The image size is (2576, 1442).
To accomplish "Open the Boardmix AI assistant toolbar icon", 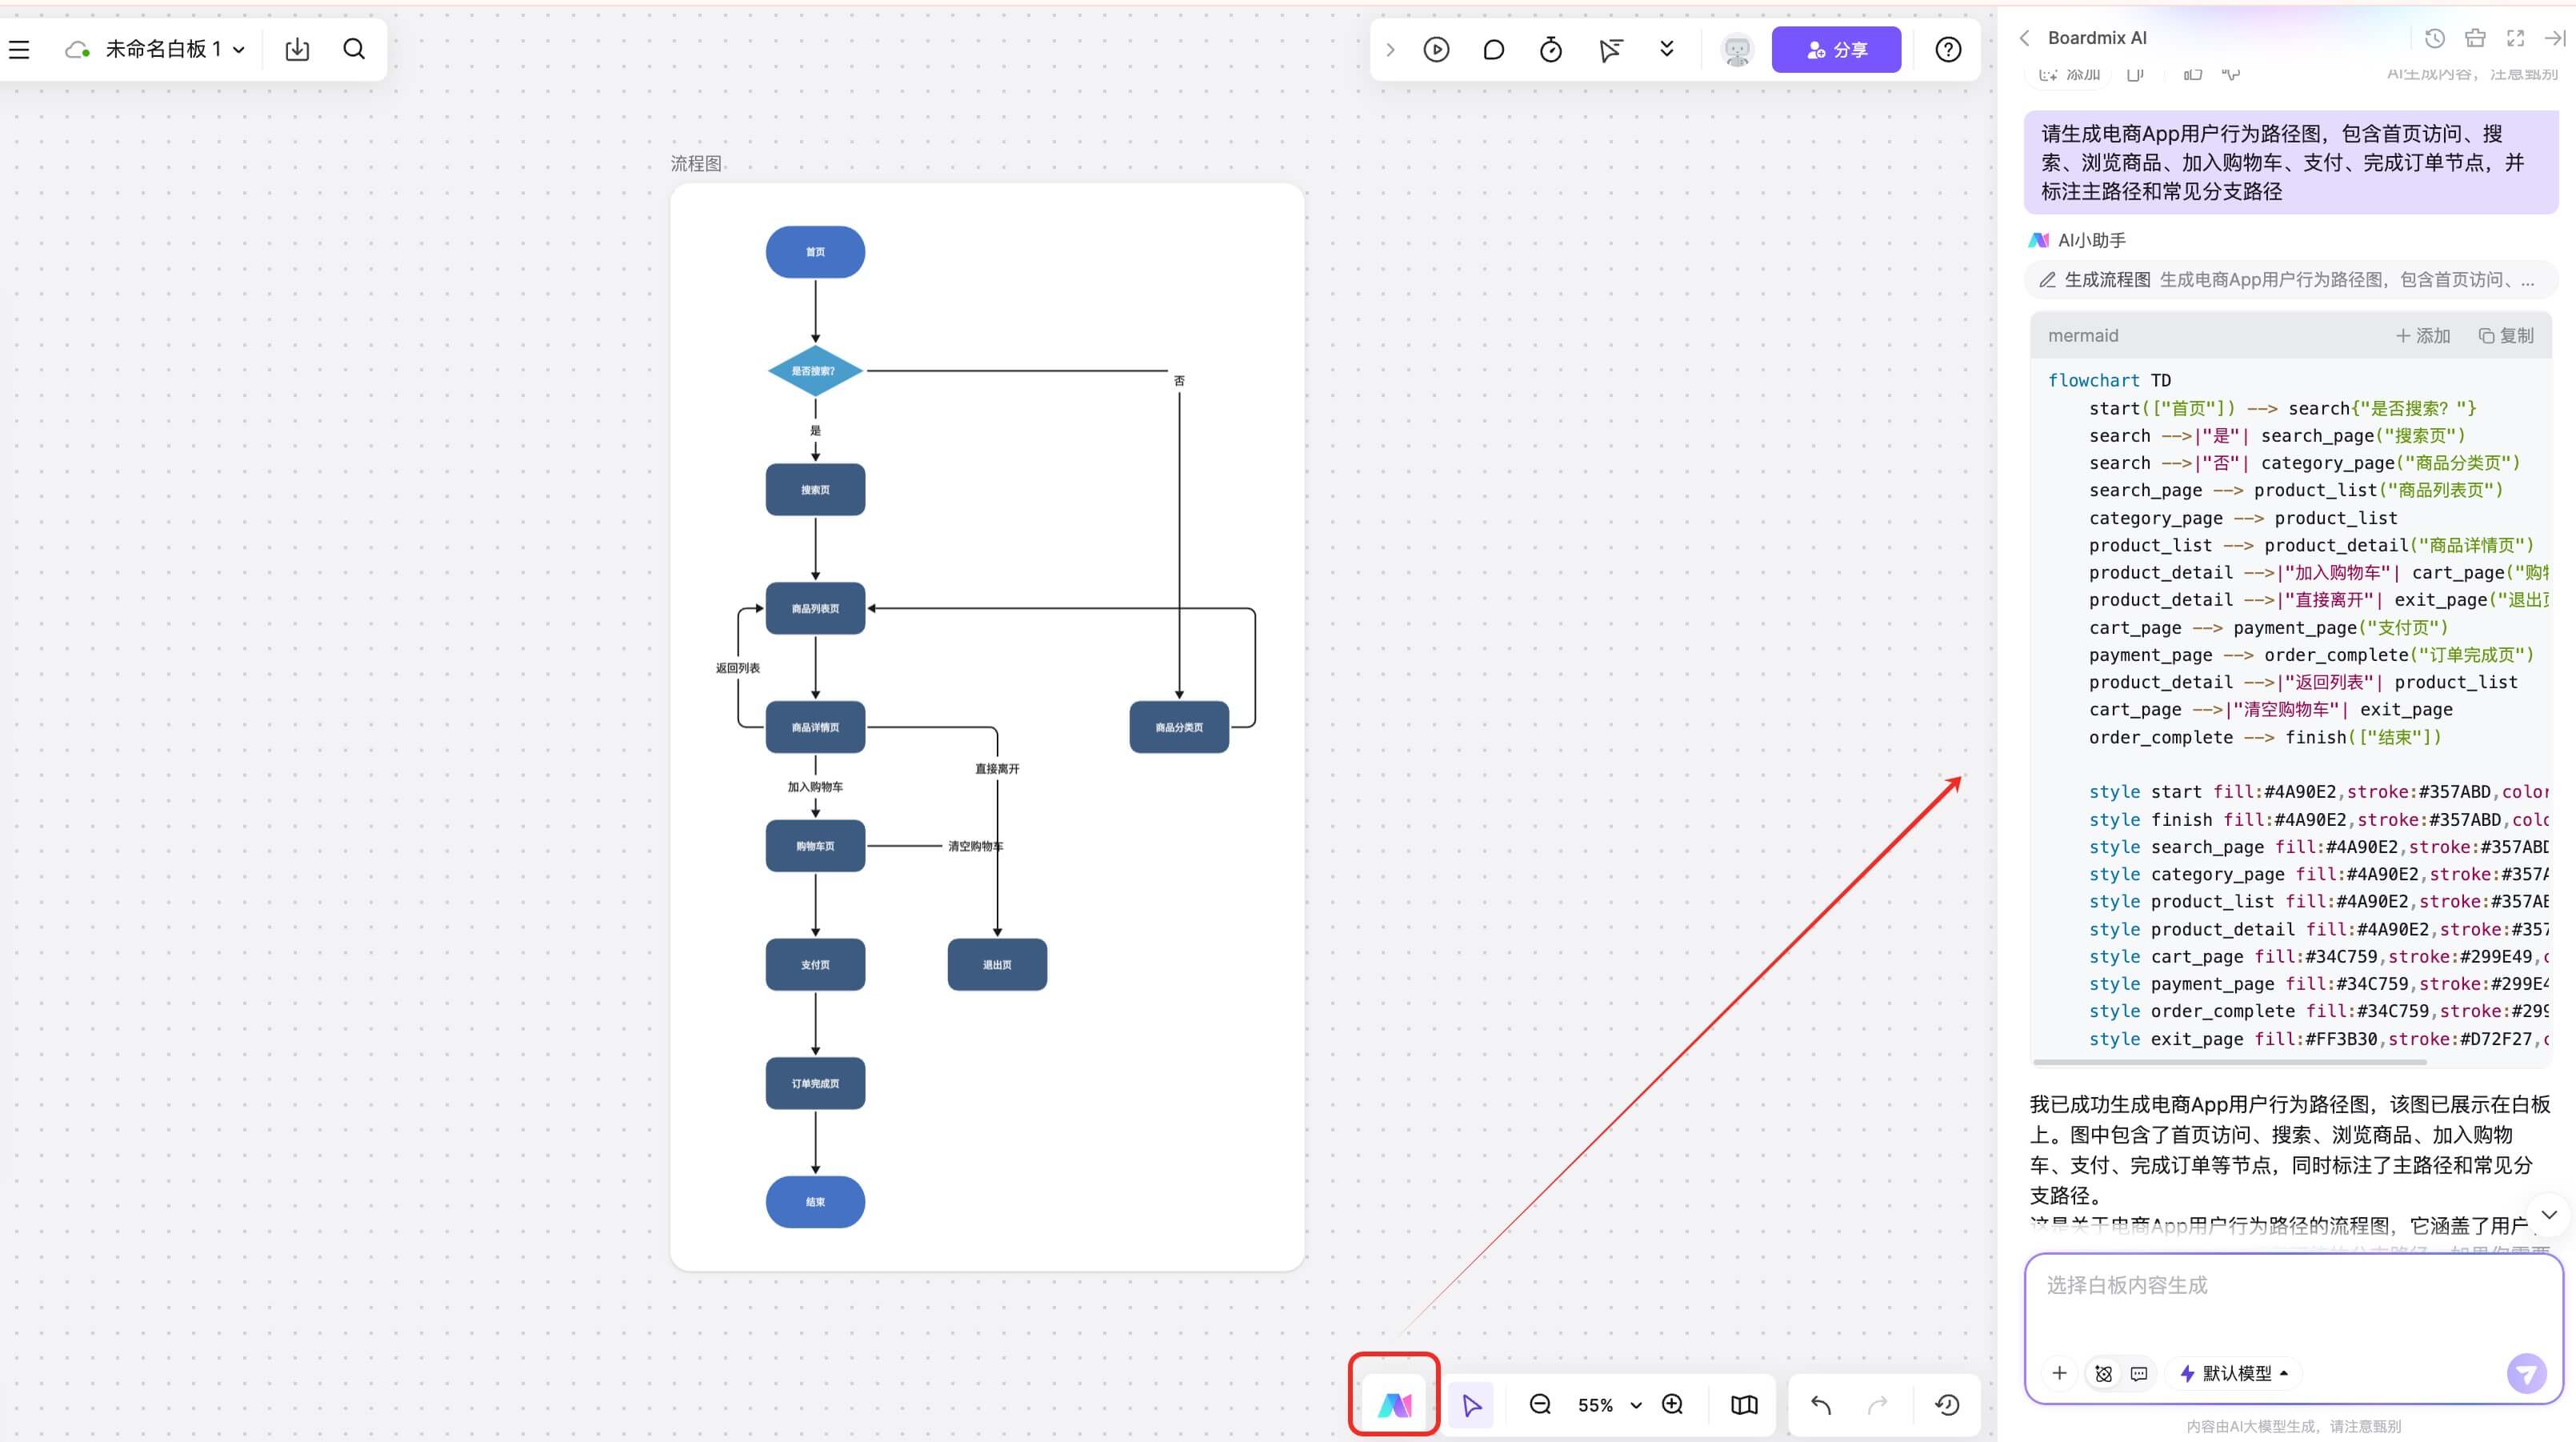I will pos(1394,1405).
